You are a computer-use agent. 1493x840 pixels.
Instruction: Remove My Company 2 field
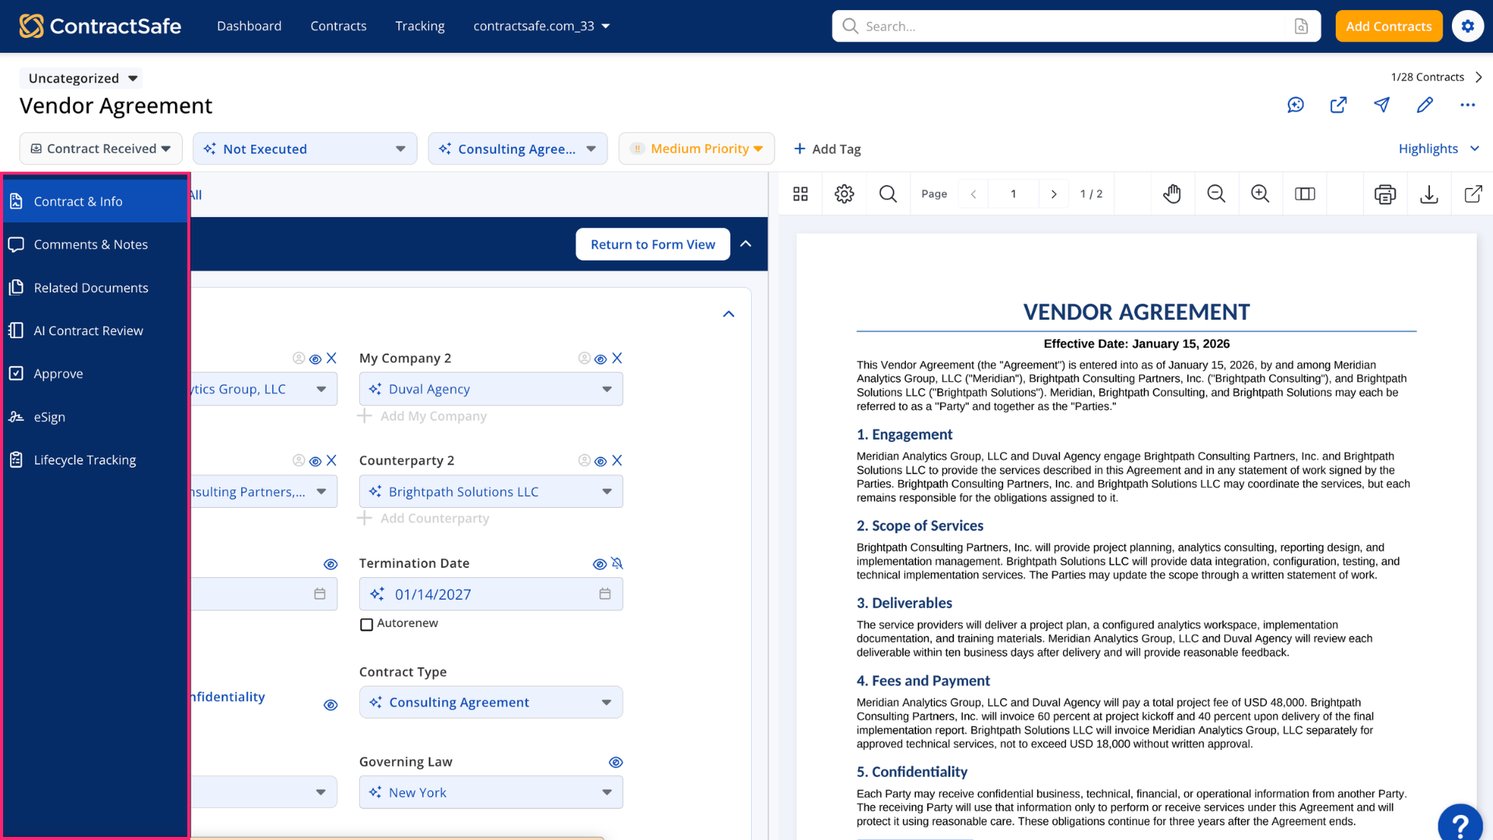[x=617, y=358]
